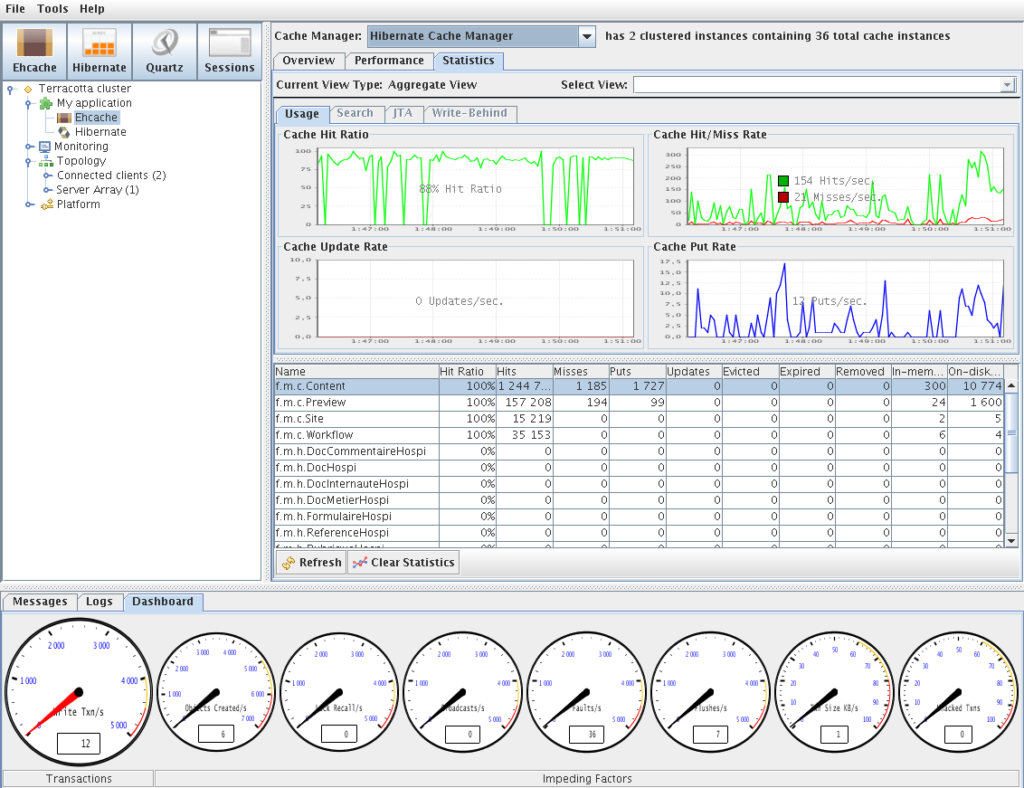Open the Select View combo box
Screen dimensions: 1024x788
[824, 85]
